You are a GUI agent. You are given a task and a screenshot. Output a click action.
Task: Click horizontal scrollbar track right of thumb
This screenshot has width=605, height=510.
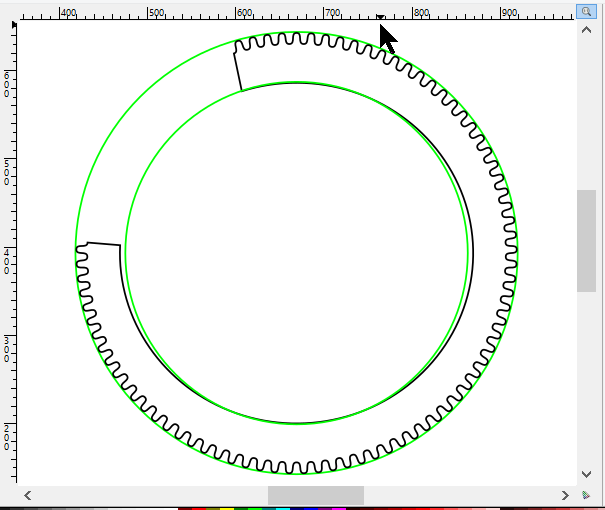coord(450,495)
